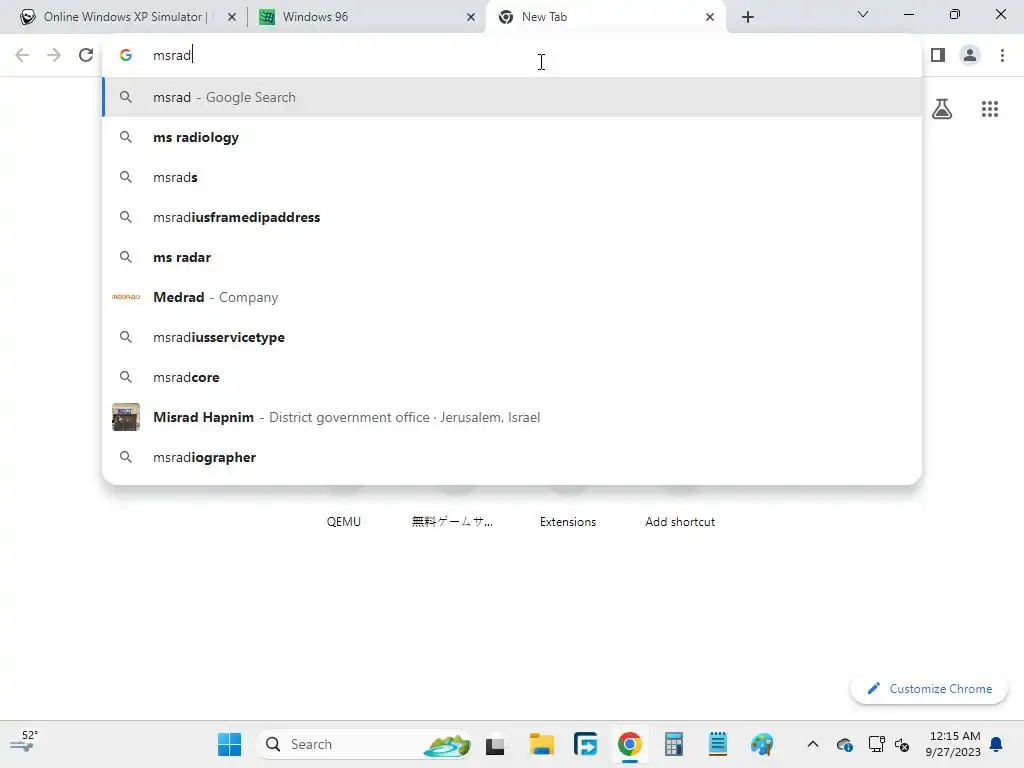Open the Medrad company suggestion
Viewport: 1024px width, 768px height.
click(x=512, y=297)
